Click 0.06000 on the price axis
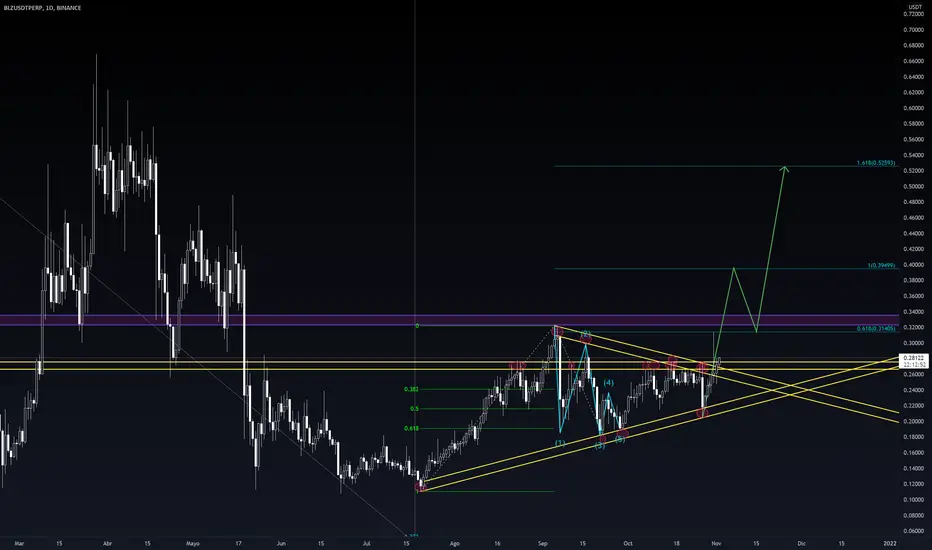Image resolution: width=932 pixels, height=550 pixels. pyautogui.click(x=913, y=531)
